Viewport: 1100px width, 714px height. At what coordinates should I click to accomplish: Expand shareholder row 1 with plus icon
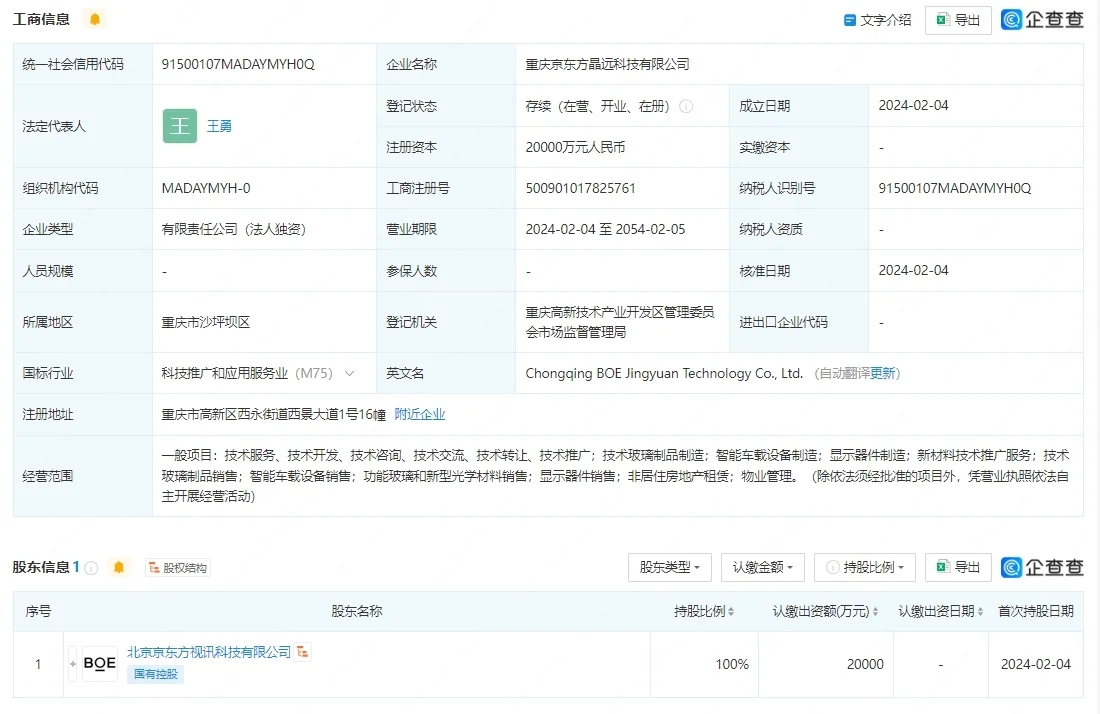tap(72, 664)
